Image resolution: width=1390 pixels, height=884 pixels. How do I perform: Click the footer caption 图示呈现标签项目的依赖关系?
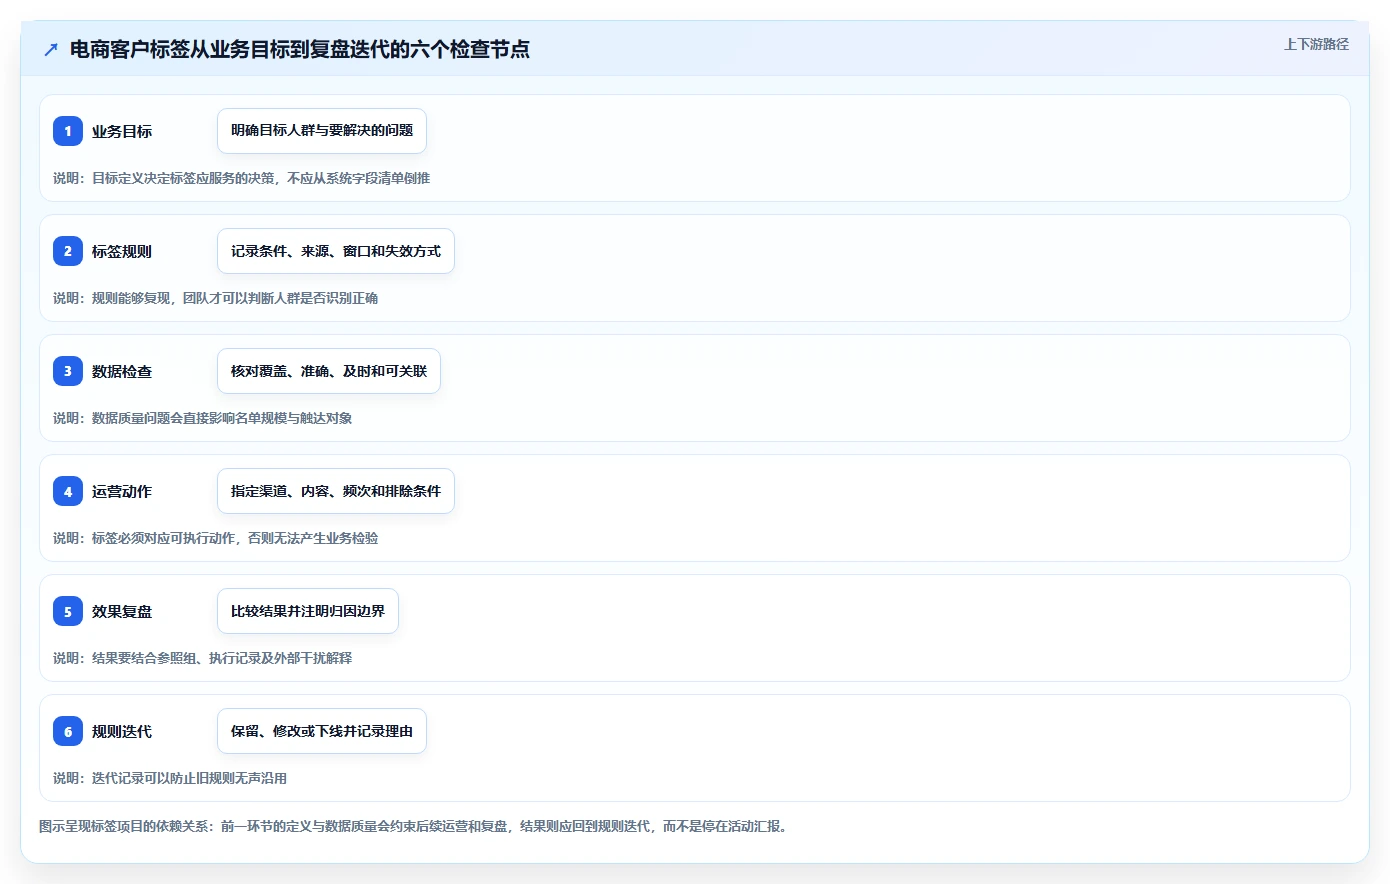[415, 826]
